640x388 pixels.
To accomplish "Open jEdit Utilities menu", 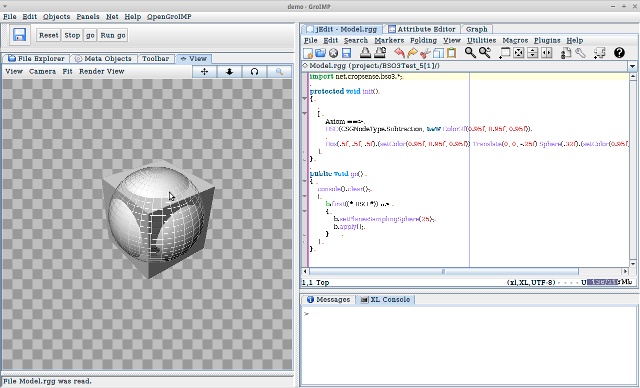I will coord(482,40).
